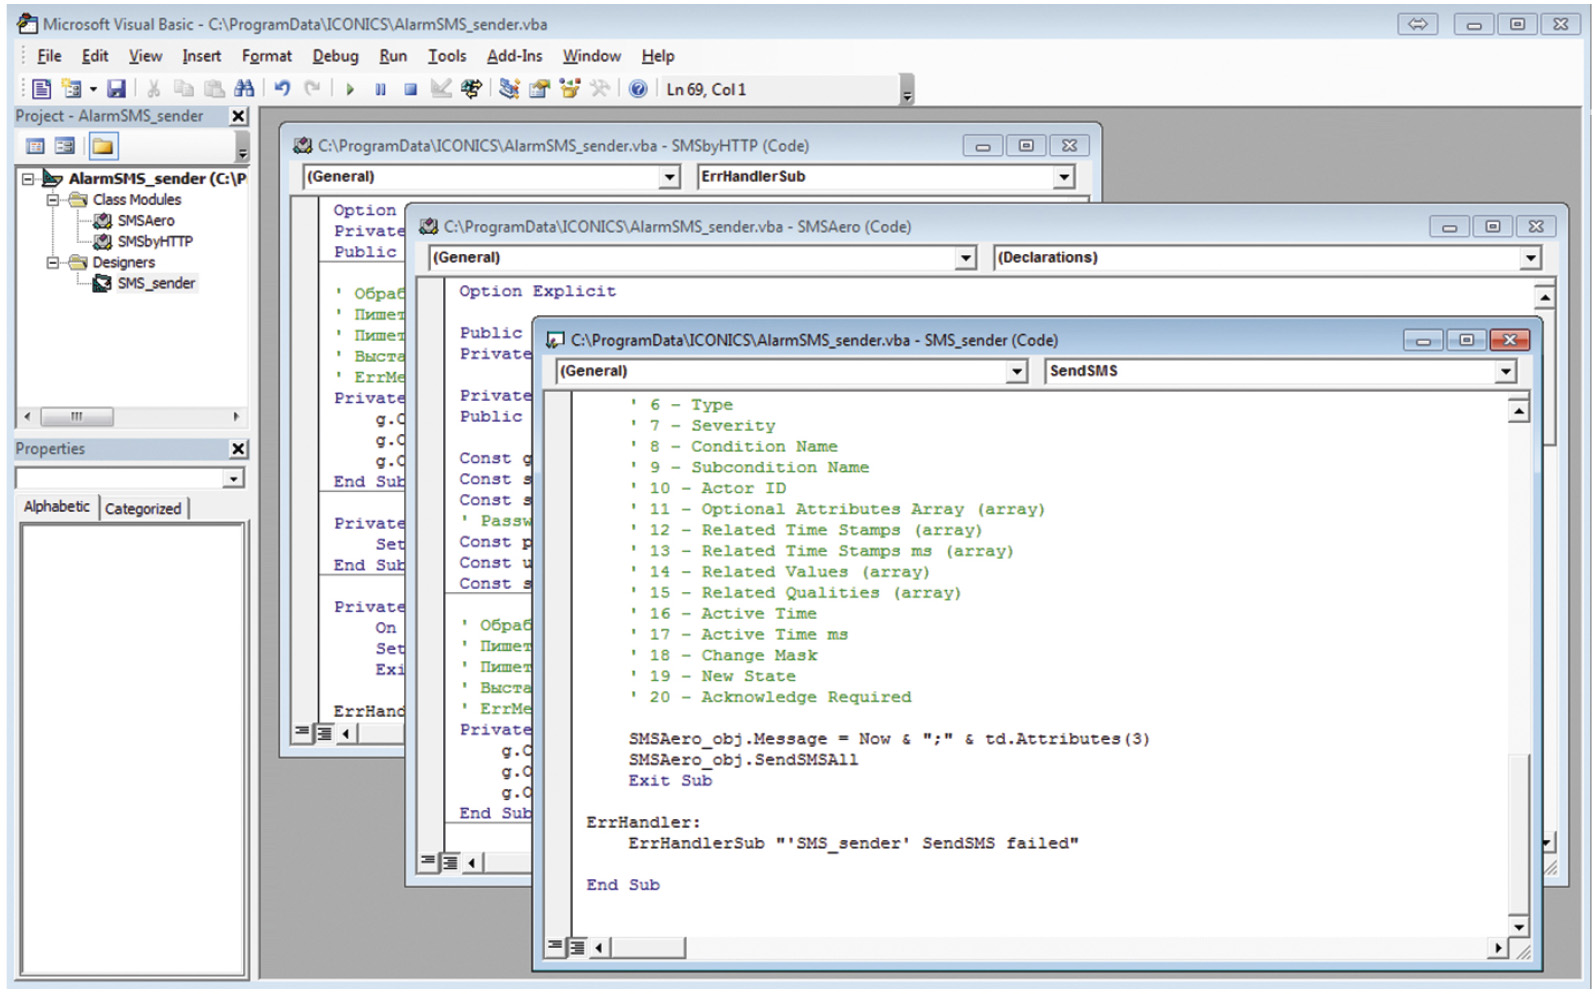The height and width of the screenshot is (994, 1595).
Task: Open (Declarations) dropdown in SMSAero window
Action: pyautogui.click(x=1530, y=258)
